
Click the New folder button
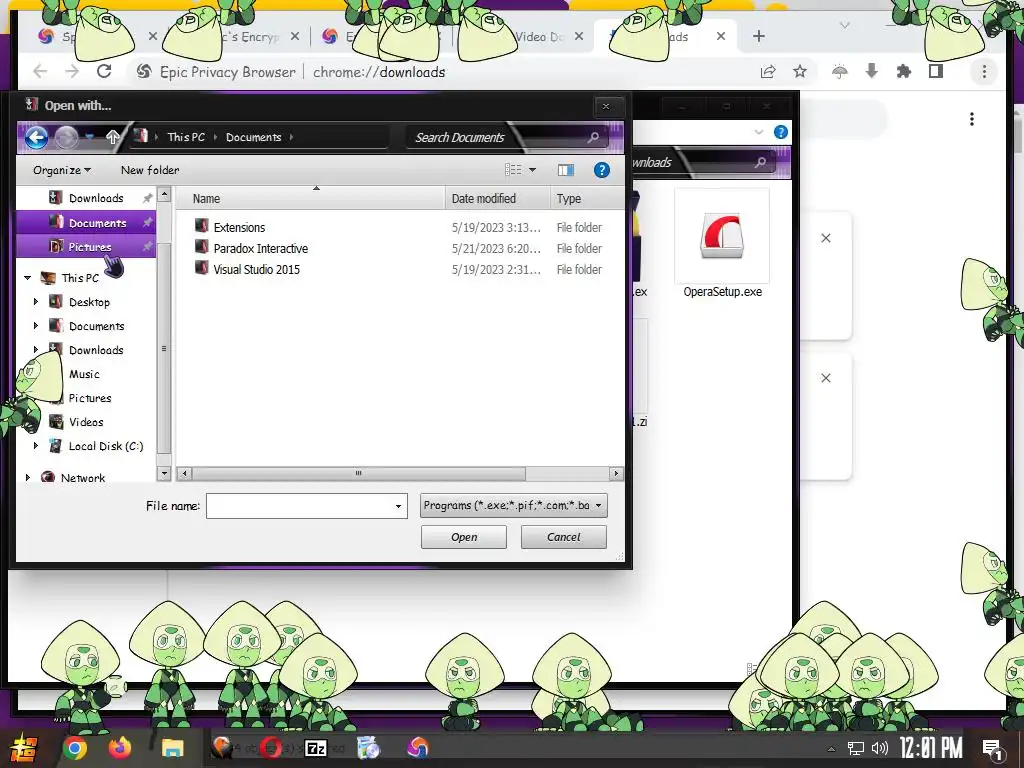point(150,170)
